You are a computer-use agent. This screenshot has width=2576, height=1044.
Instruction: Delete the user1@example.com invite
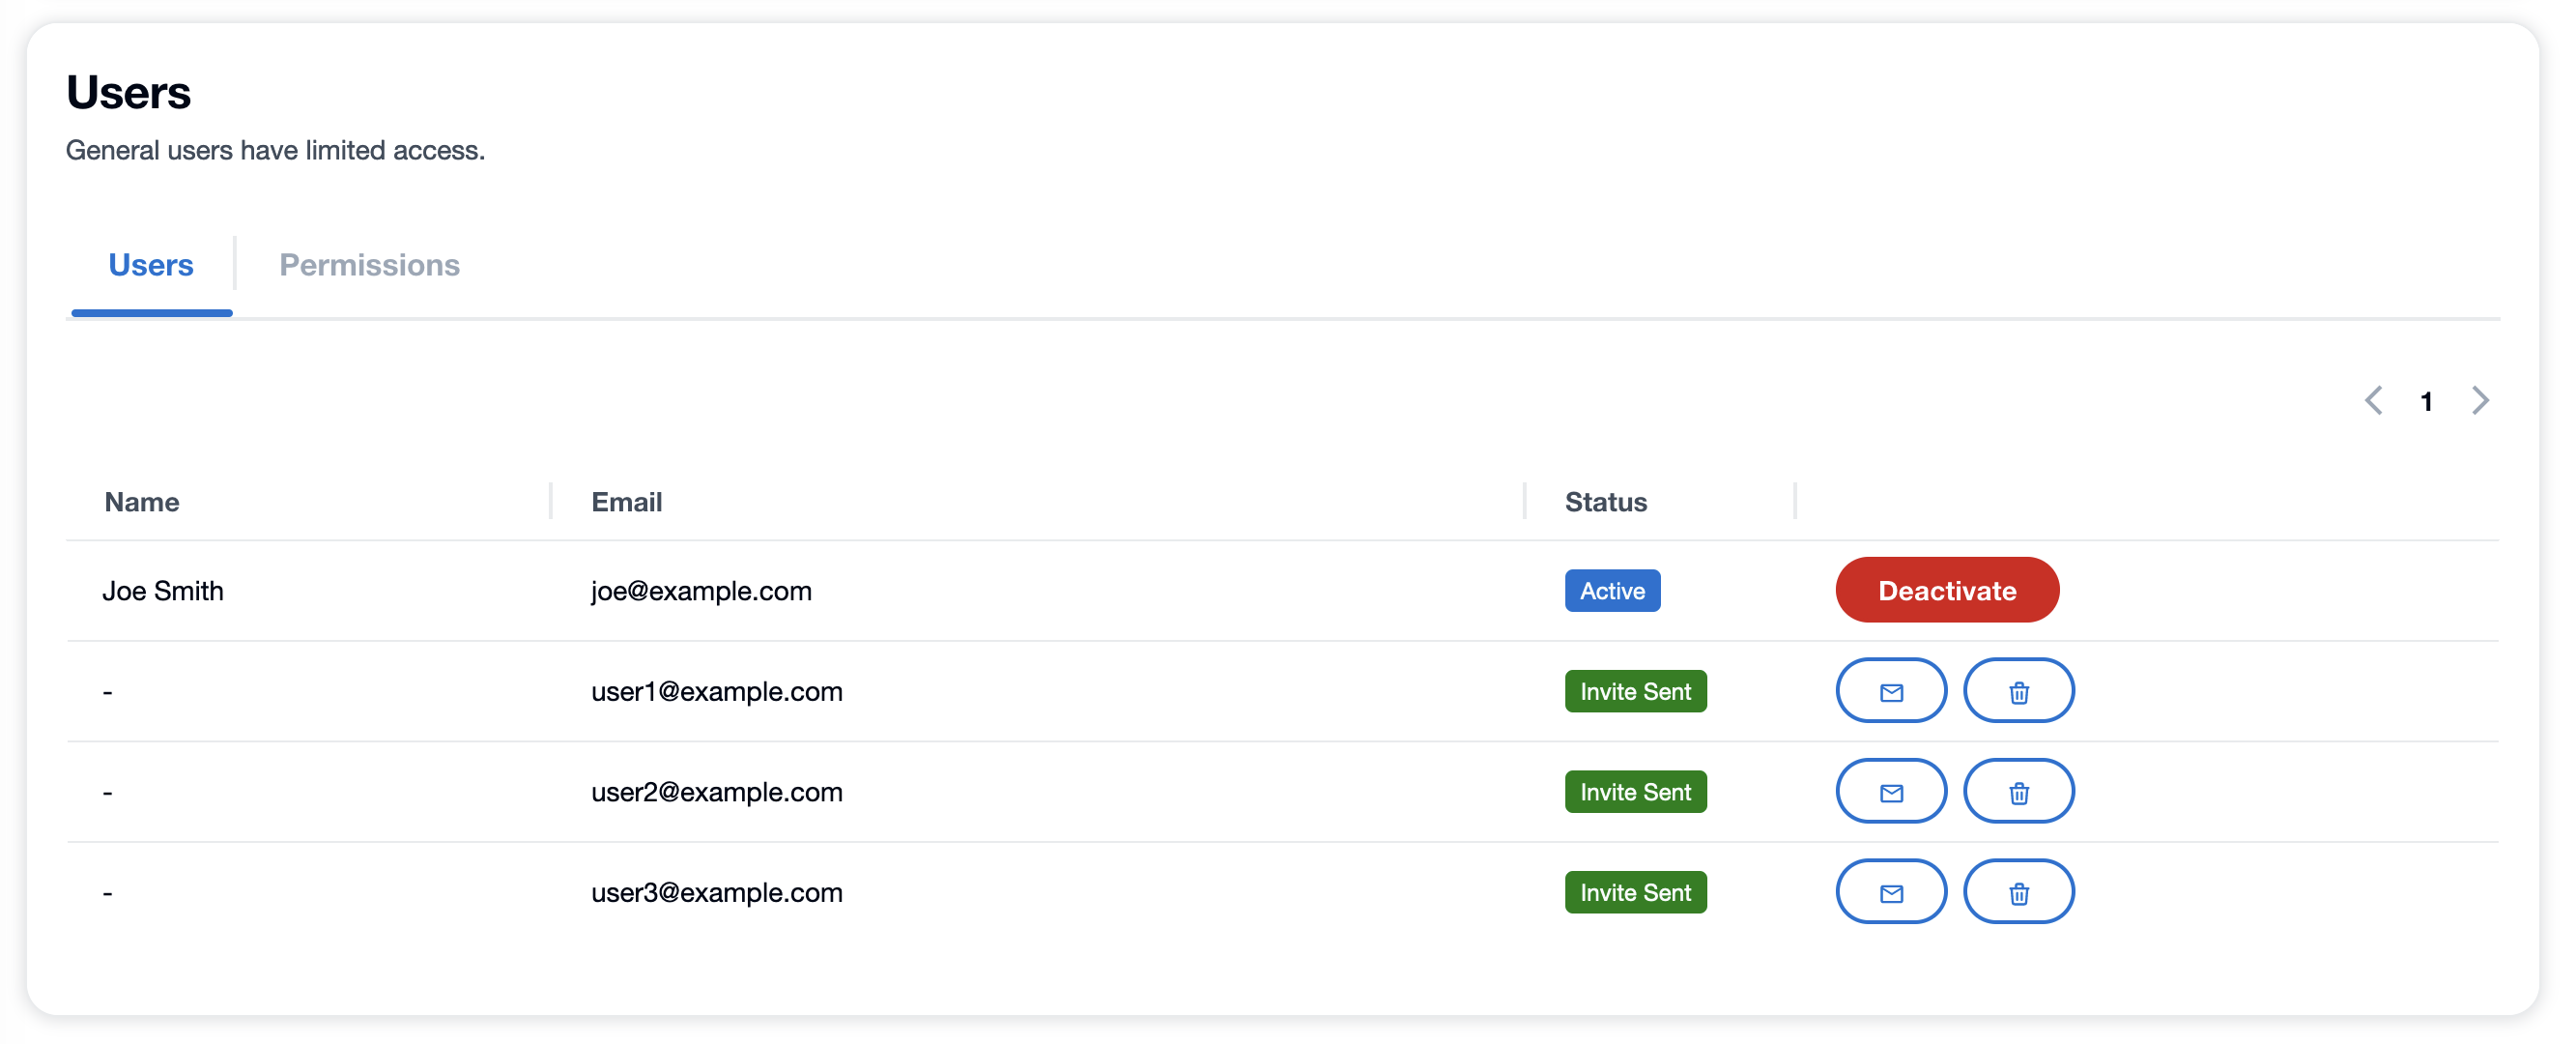(x=2019, y=691)
